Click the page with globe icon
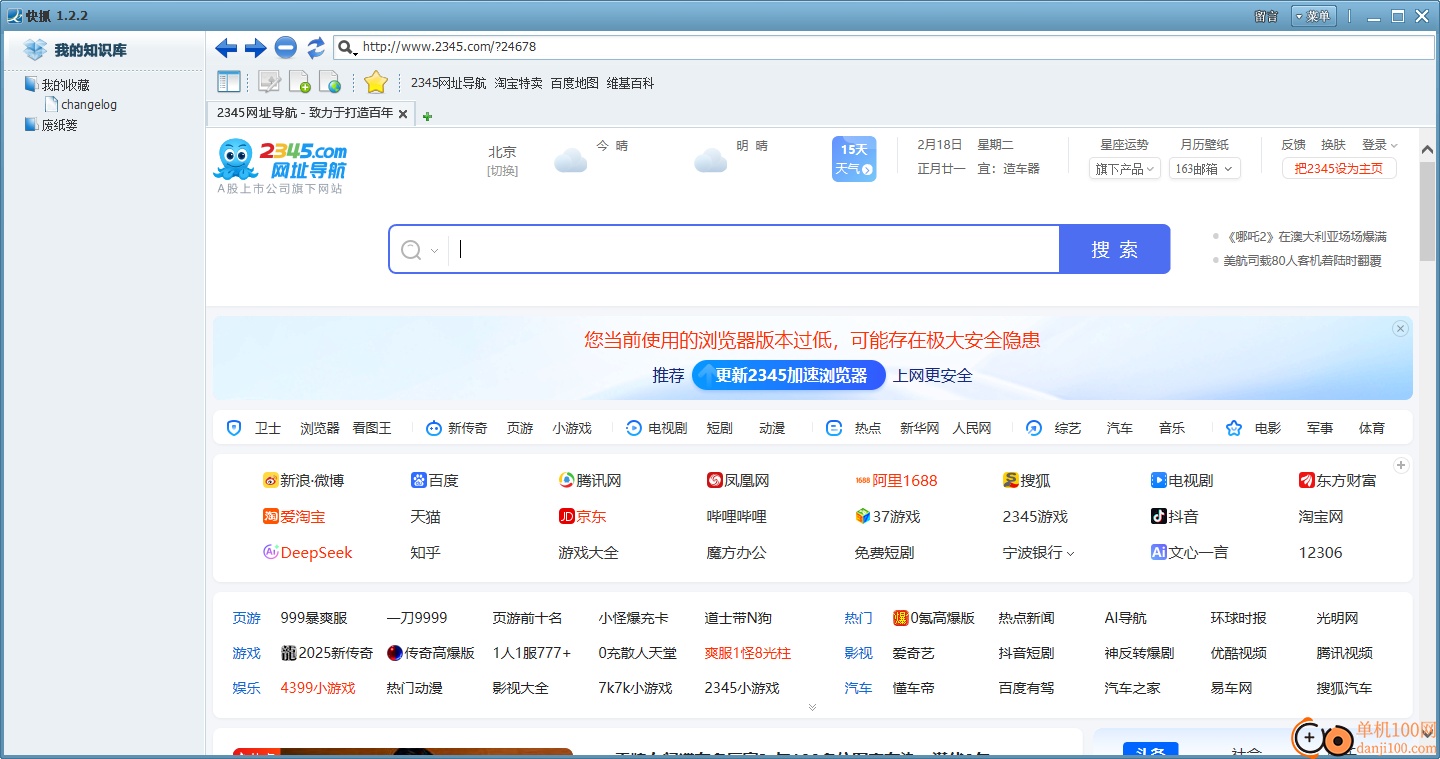This screenshot has height=759, width=1440. click(329, 82)
